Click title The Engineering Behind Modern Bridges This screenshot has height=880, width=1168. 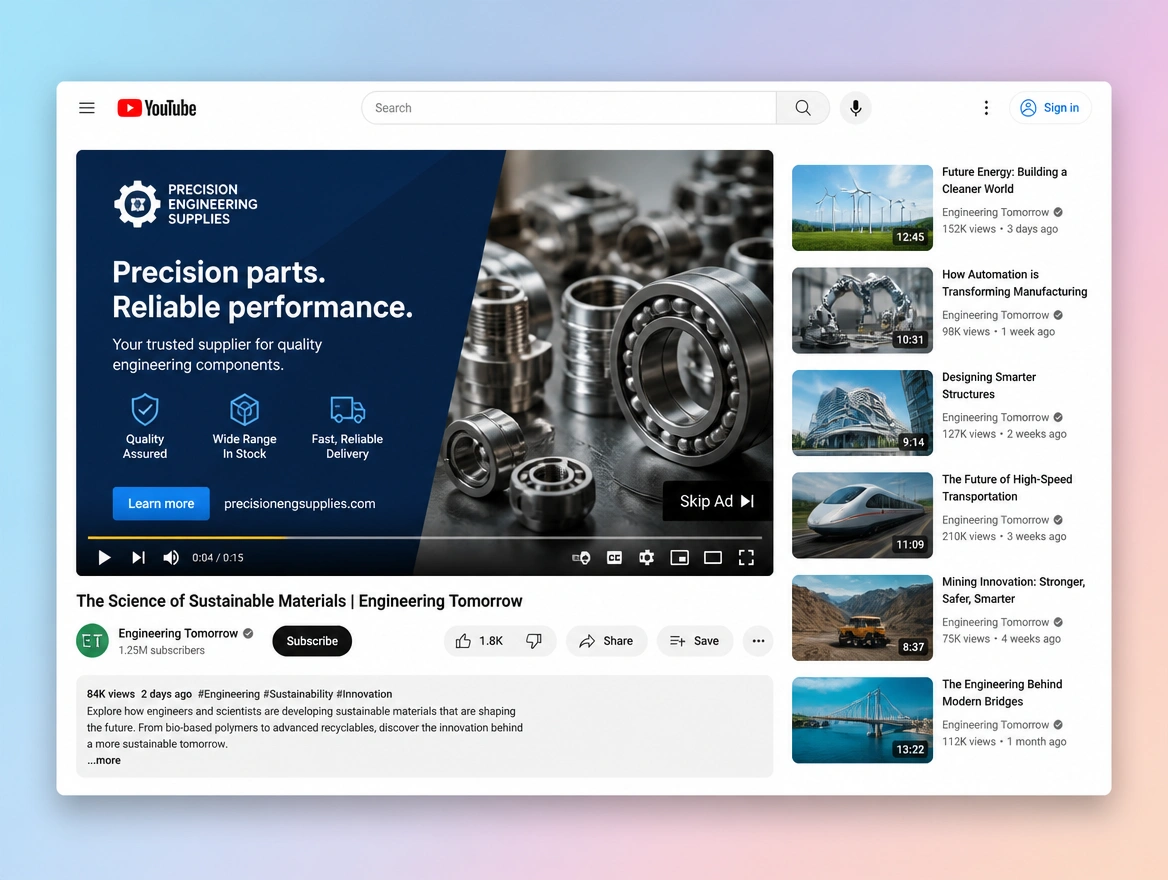(x=1002, y=693)
